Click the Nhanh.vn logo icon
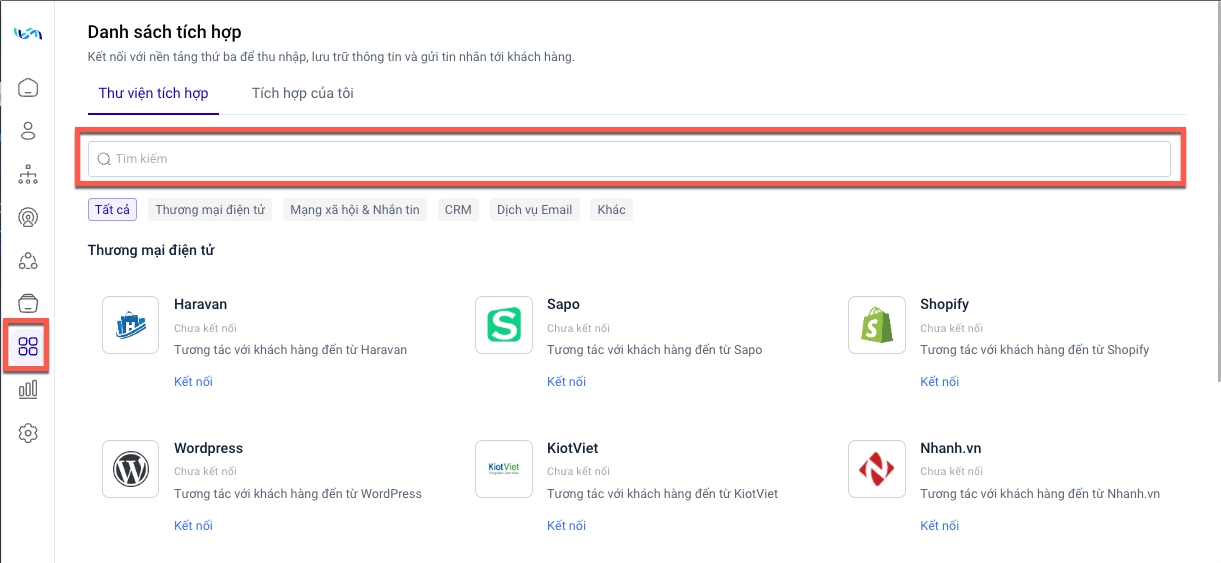The image size is (1221, 563). 877,469
